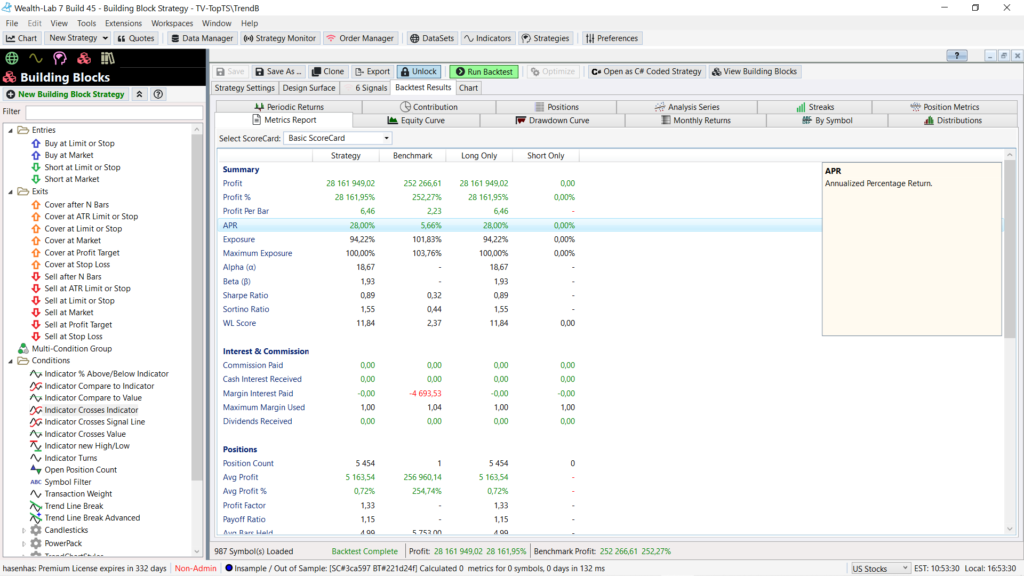Screen dimensions: 1024x576
Task: Toggle the Unlock button
Action: click(419, 71)
